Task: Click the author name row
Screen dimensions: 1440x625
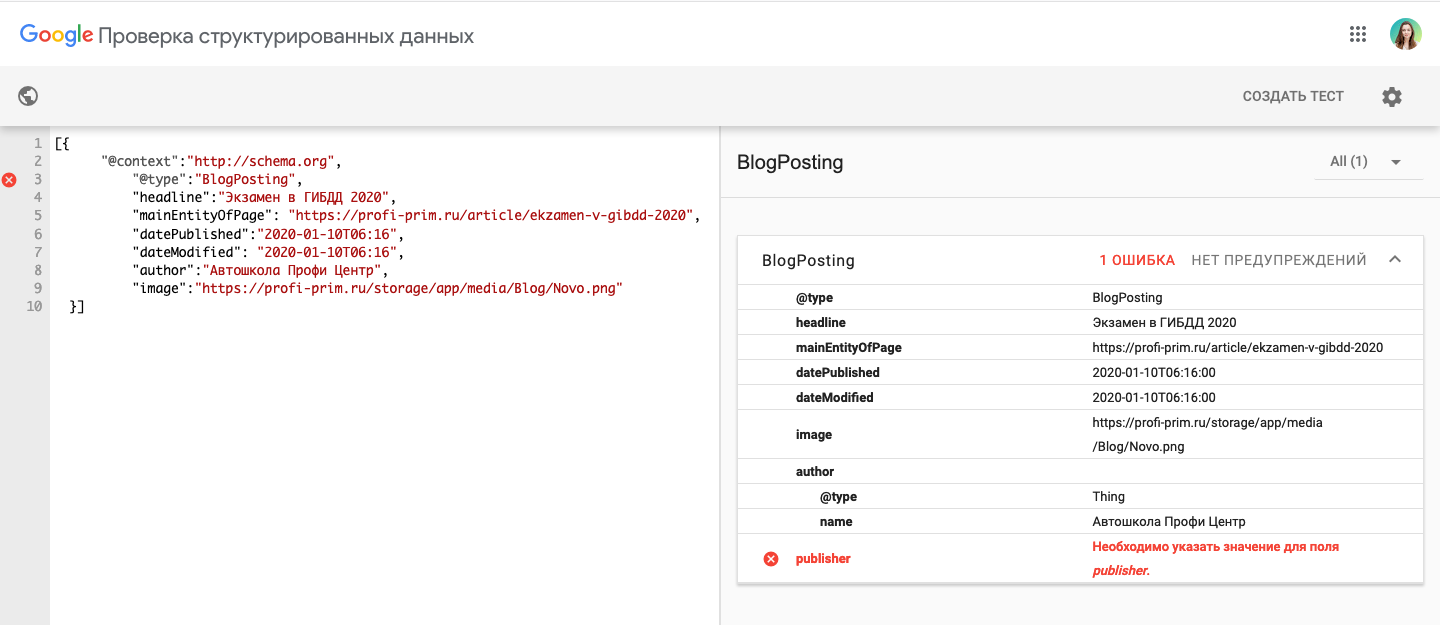Action: [1080, 522]
